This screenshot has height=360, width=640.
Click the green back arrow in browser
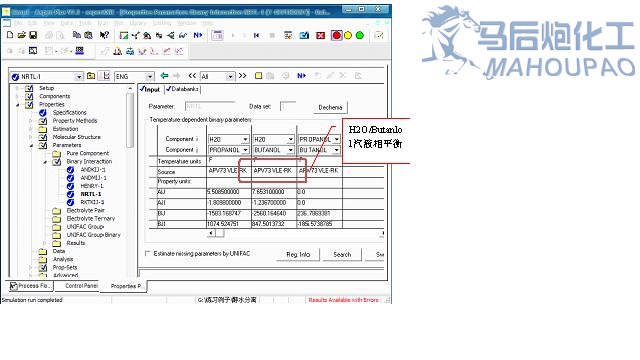pos(164,76)
